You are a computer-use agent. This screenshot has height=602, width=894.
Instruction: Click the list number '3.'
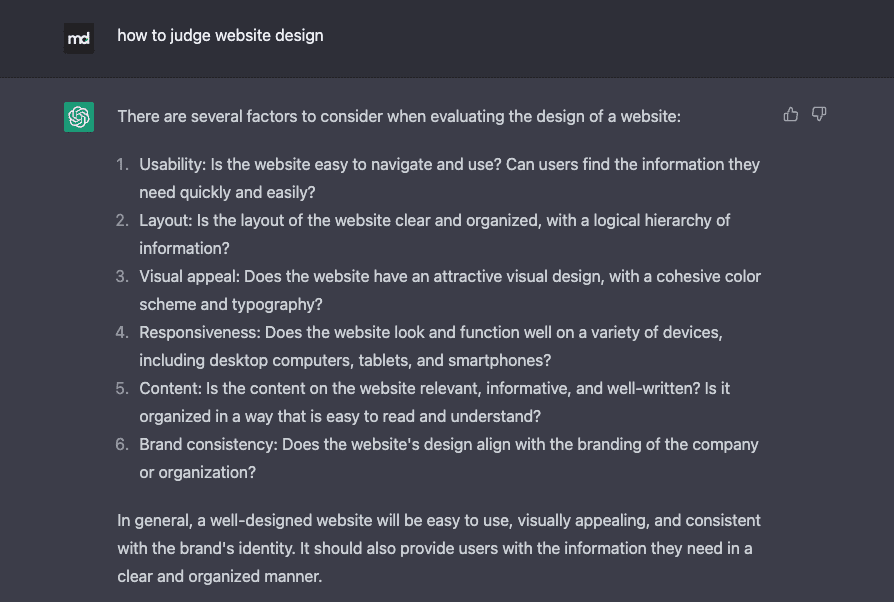[x=122, y=276]
